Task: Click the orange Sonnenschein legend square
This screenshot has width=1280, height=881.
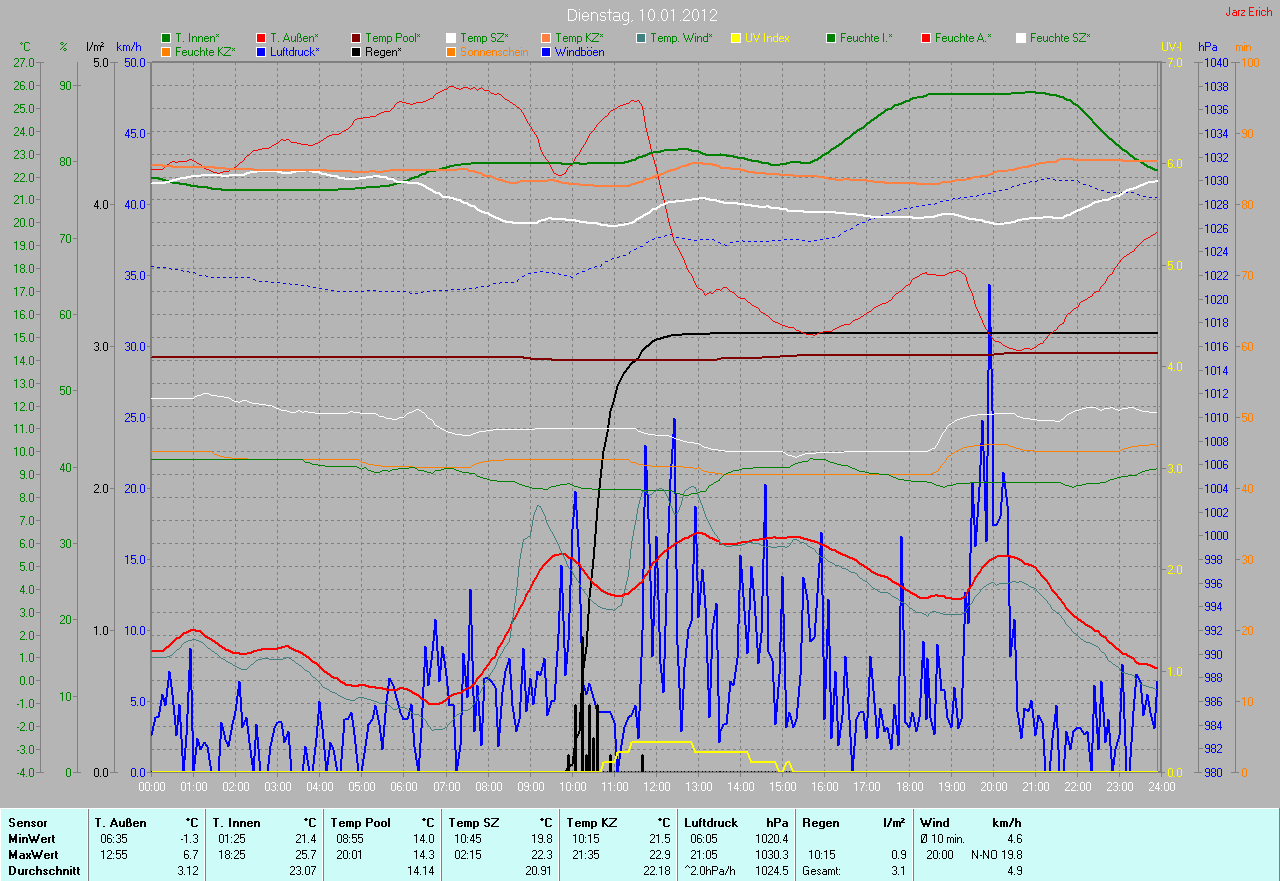Action: coord(451,51)
